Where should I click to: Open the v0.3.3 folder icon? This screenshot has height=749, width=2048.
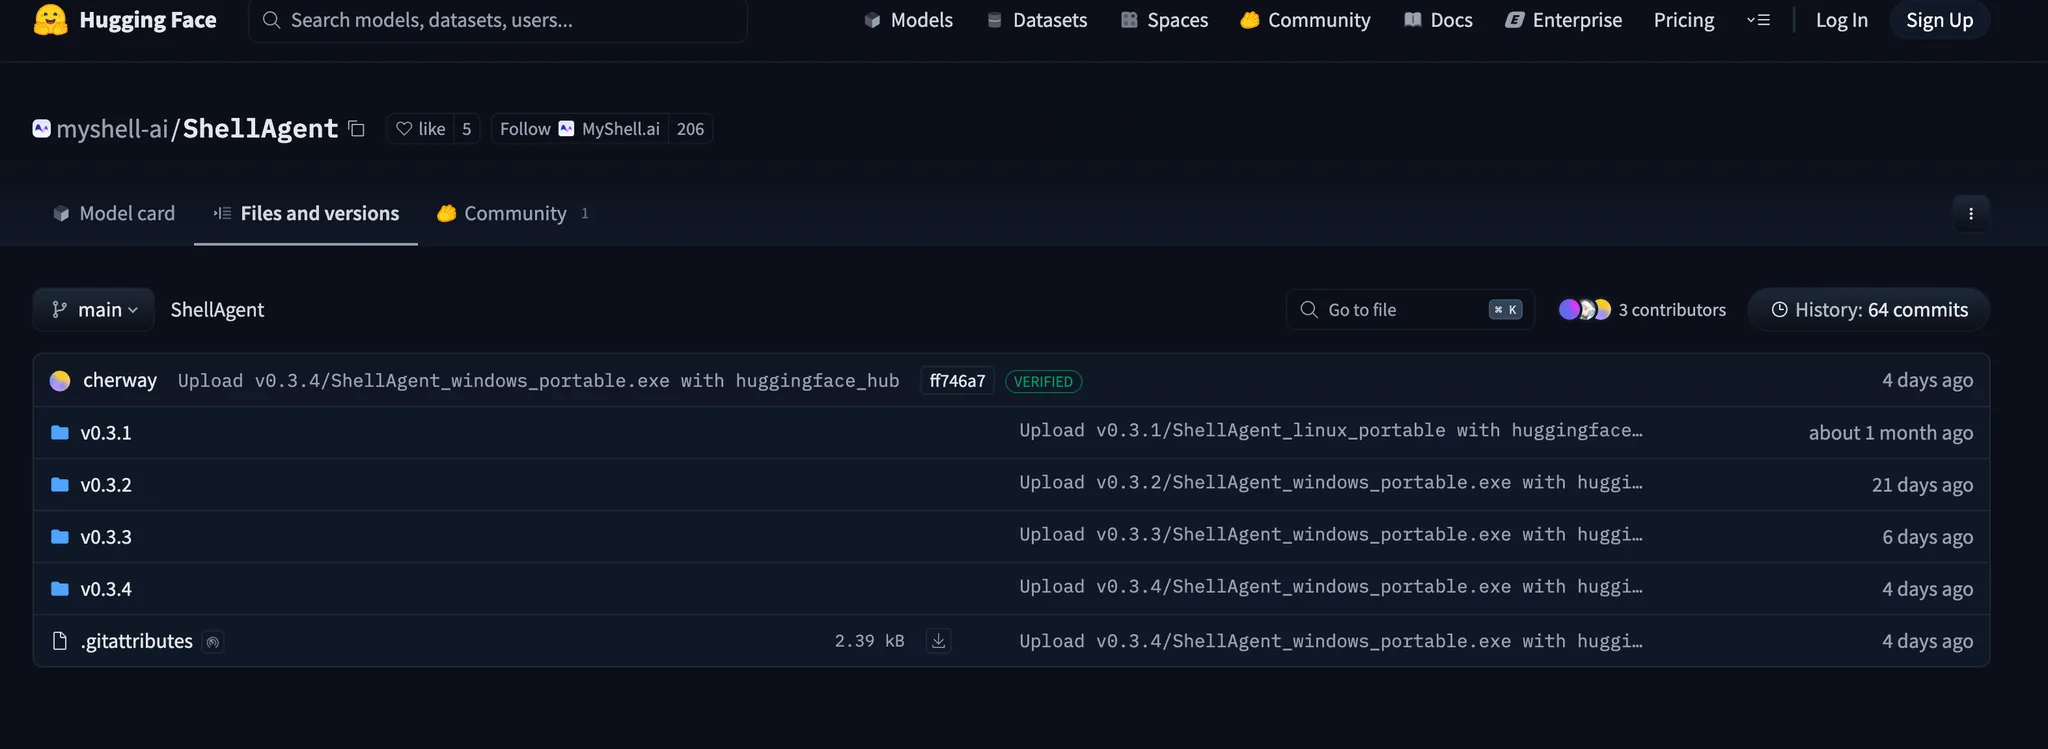(60, 537)
